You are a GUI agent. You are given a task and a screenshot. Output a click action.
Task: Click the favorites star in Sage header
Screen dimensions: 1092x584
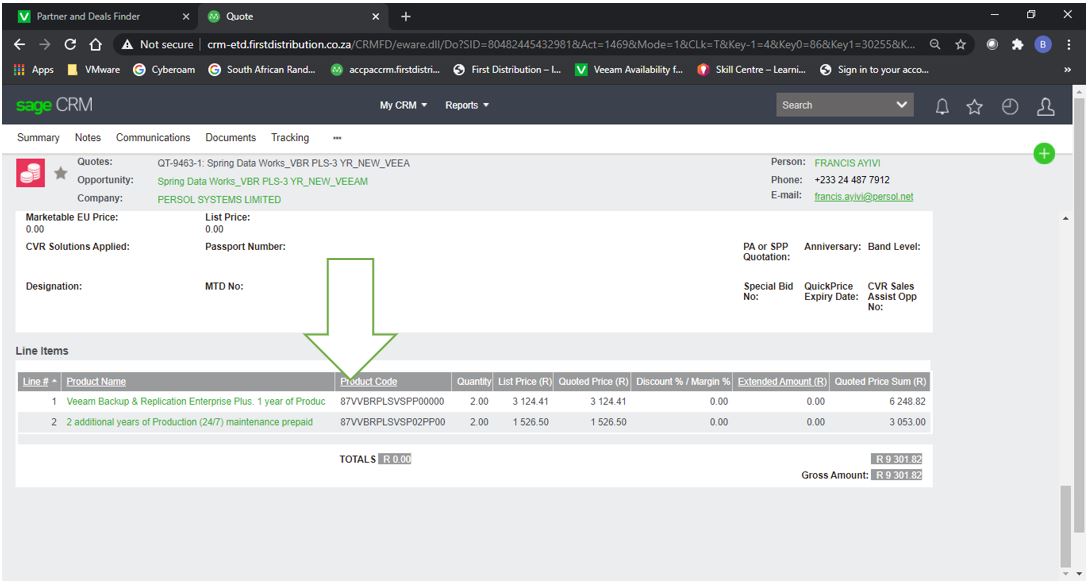click(975, 106)
